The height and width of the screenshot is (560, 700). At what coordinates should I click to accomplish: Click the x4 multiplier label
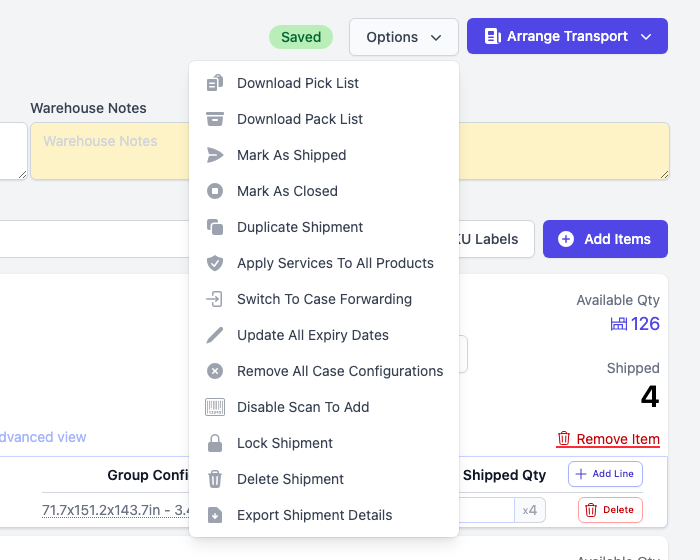coord(530,510)
